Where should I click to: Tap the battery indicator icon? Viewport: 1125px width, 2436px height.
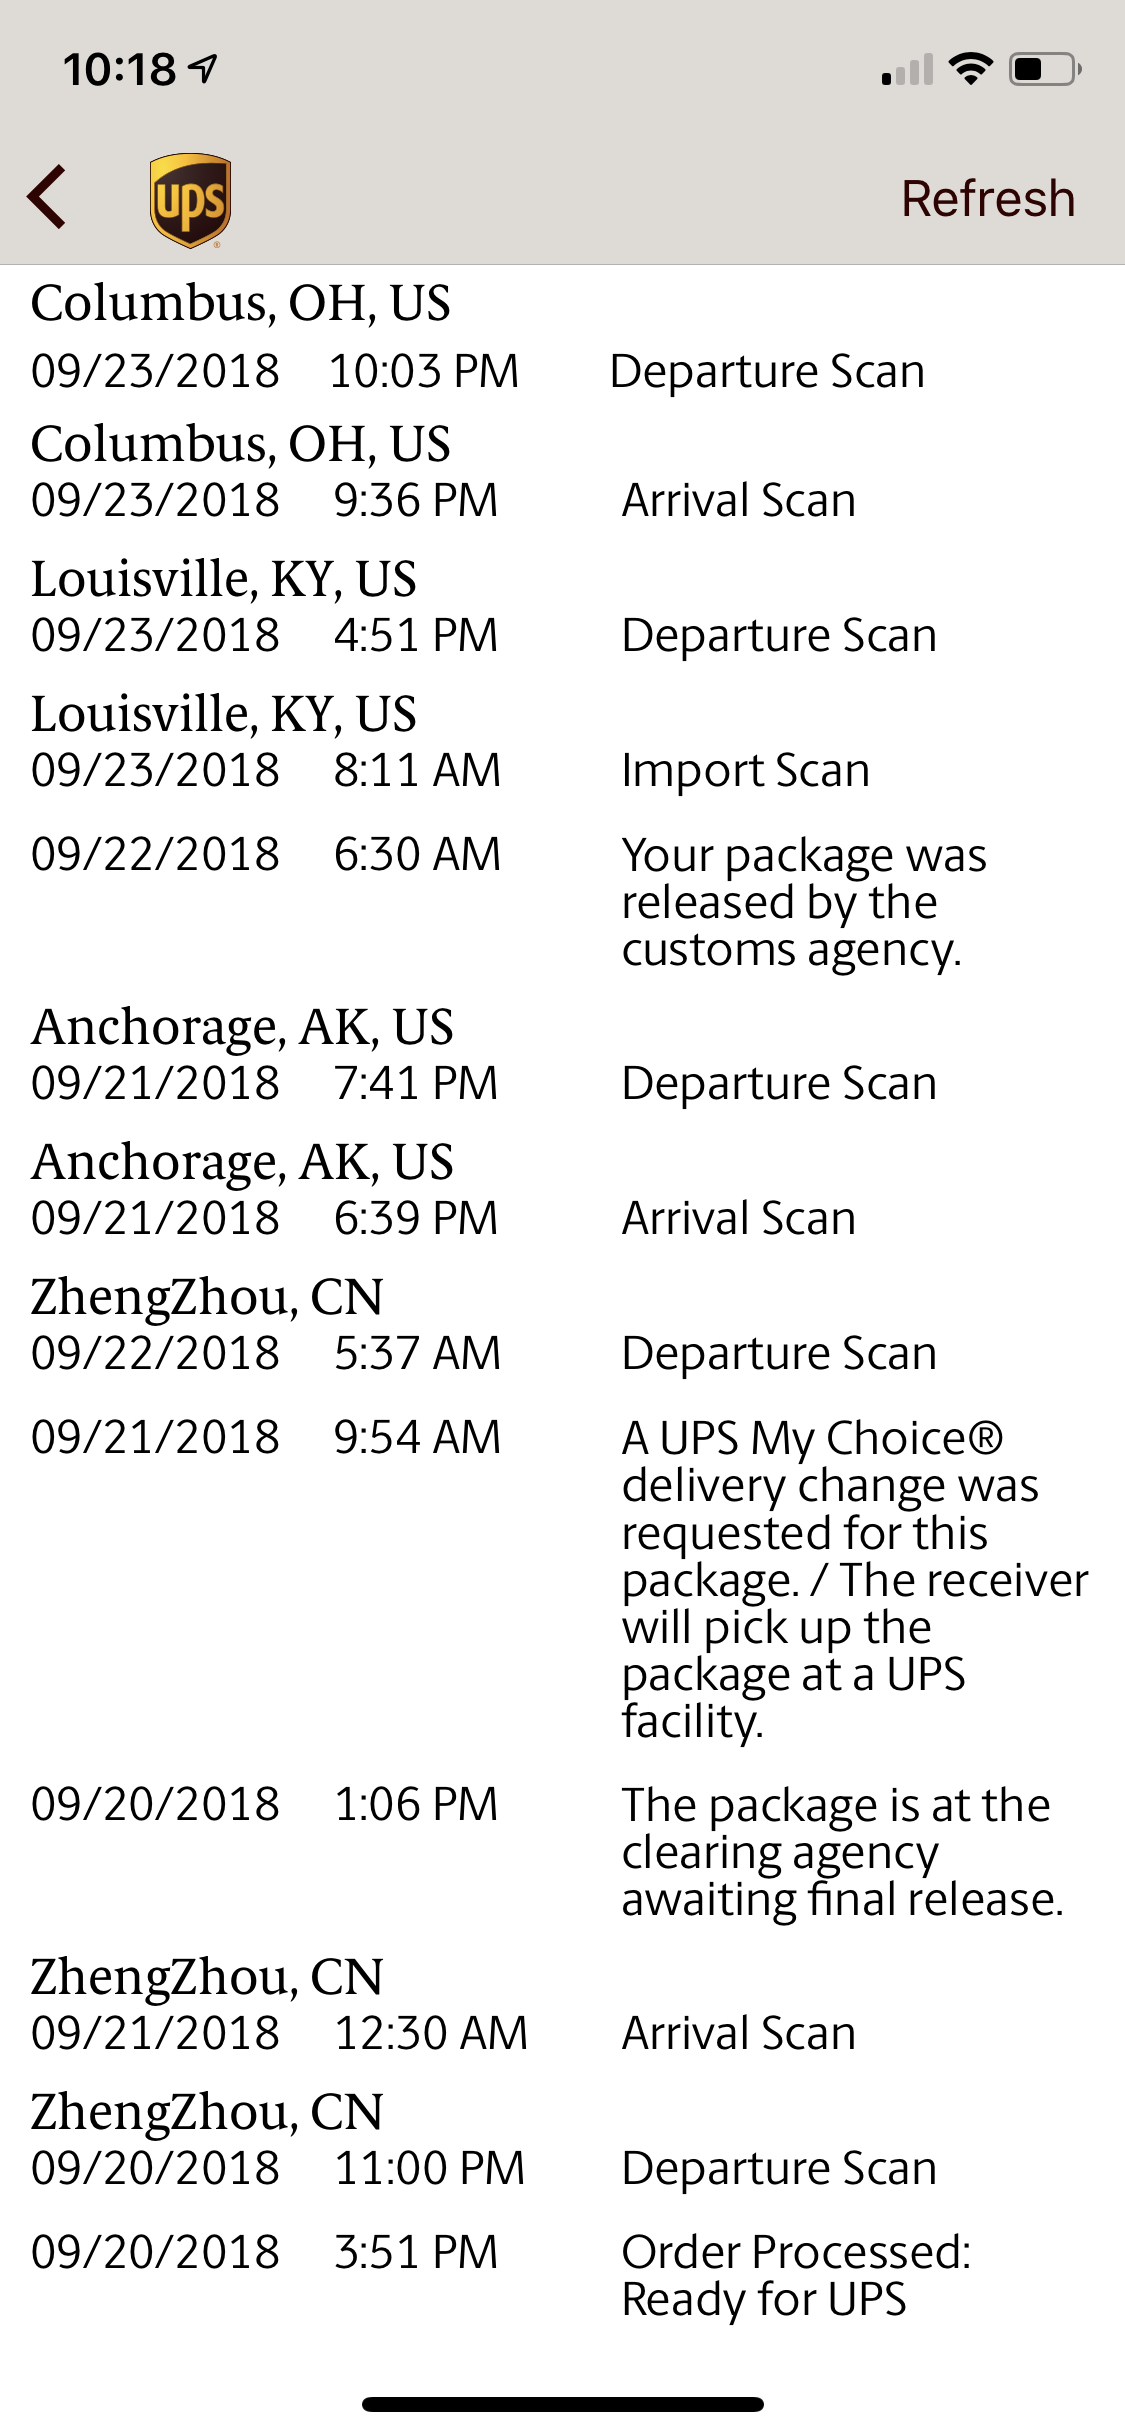point(1045,69)
